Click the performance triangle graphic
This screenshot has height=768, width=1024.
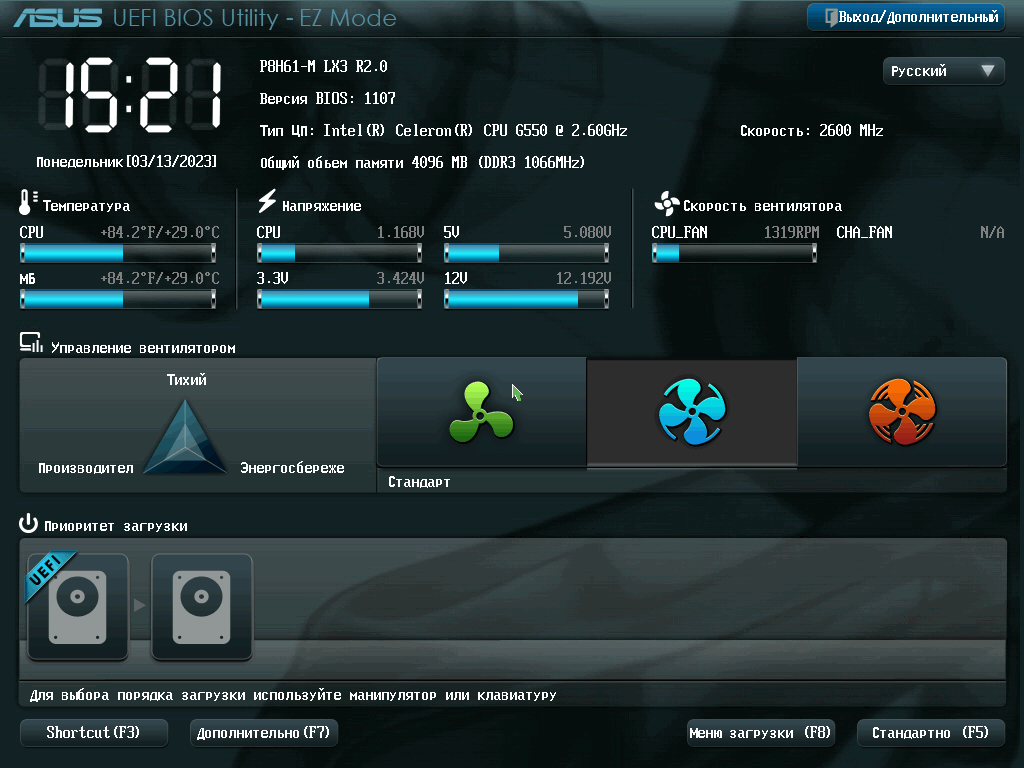coord(185,437)
